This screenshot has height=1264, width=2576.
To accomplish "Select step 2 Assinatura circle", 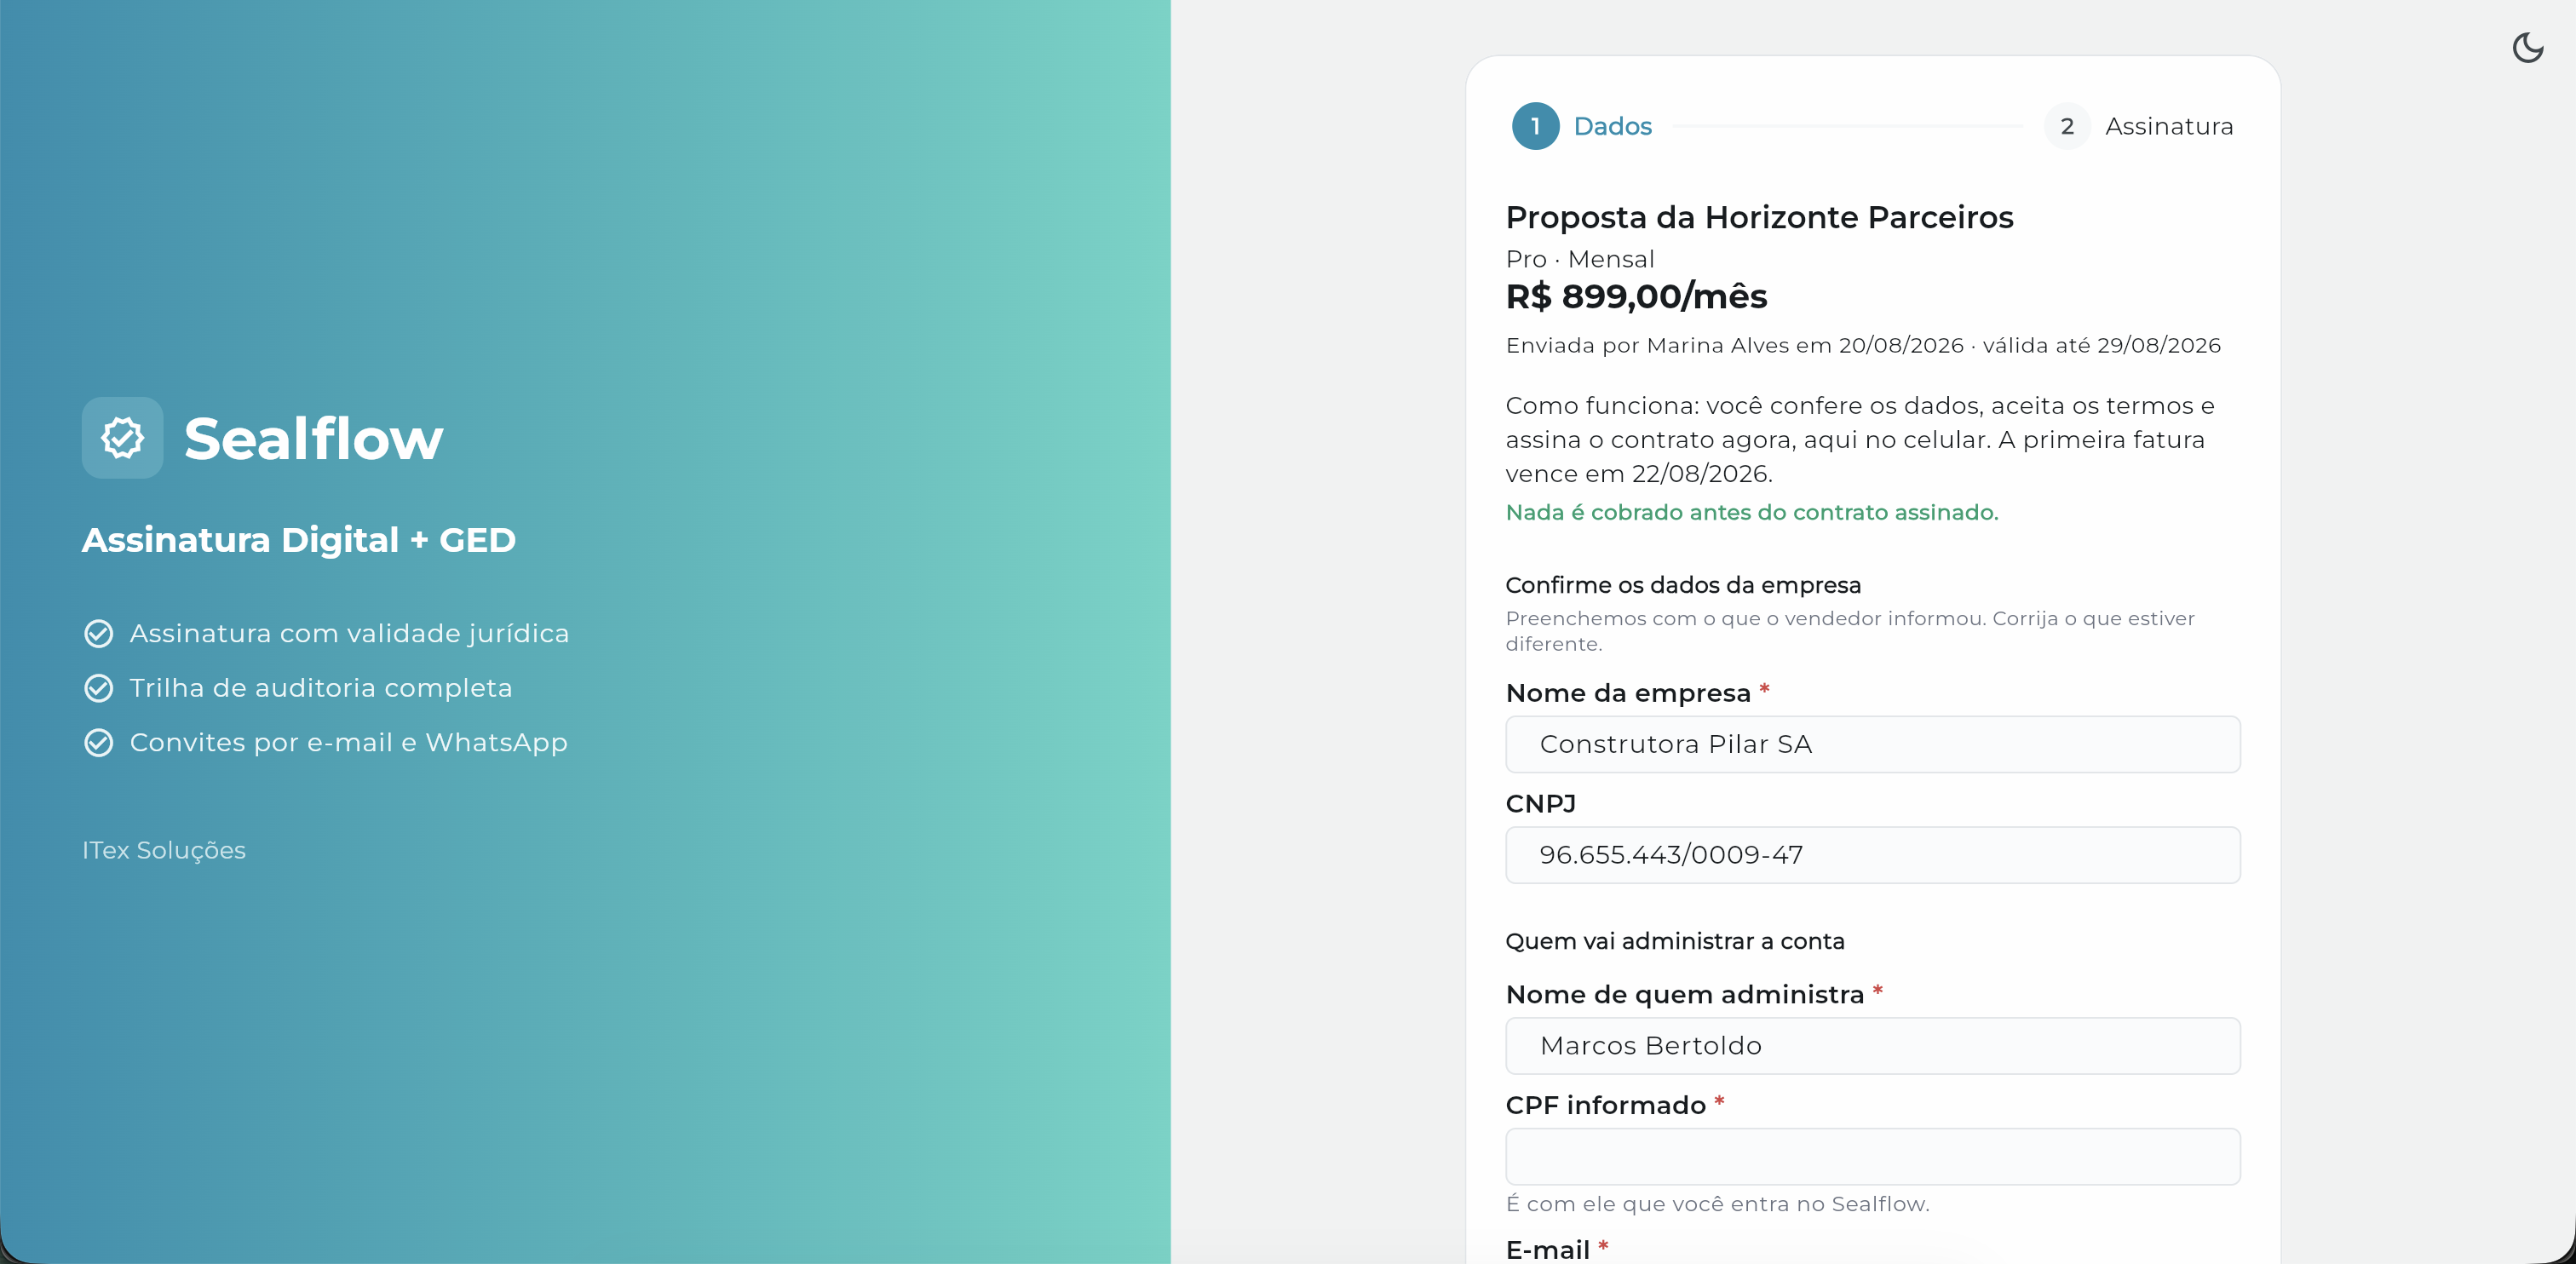I will pyautogui.click(x=2066, y=126).
